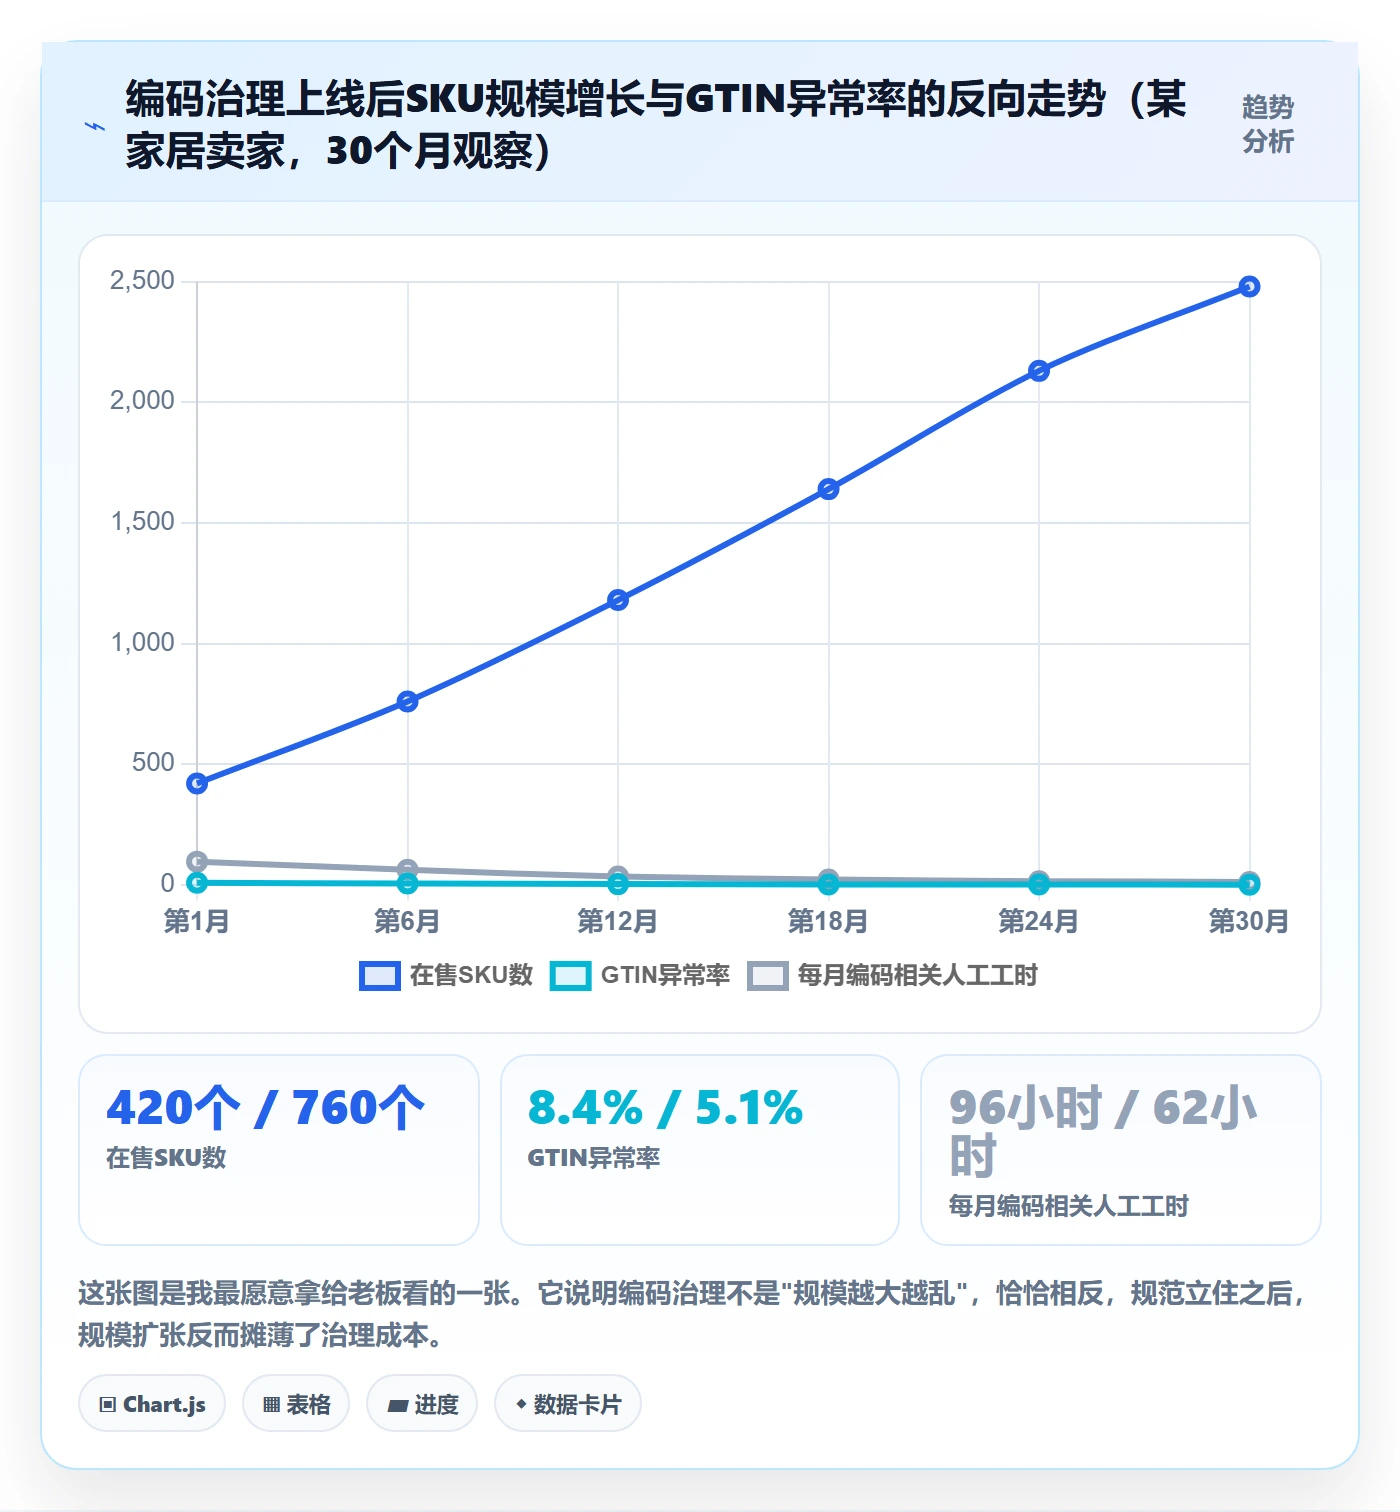Click the lightning icon beside the chart title

95,126
